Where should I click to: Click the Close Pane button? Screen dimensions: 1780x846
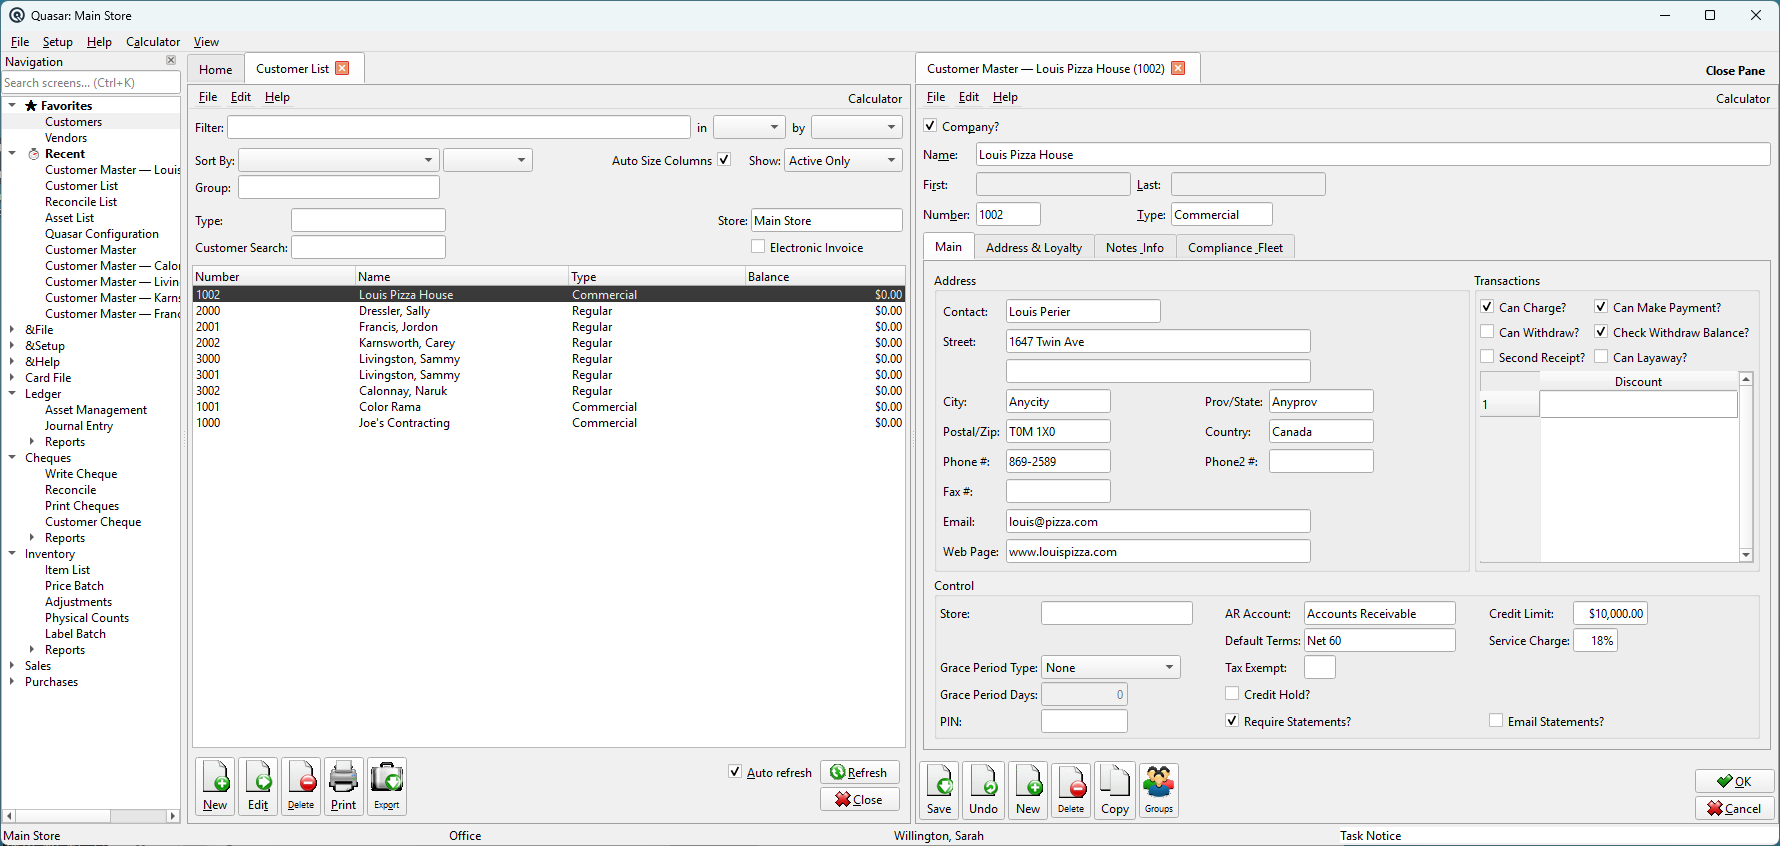[x=1735, y=70]
